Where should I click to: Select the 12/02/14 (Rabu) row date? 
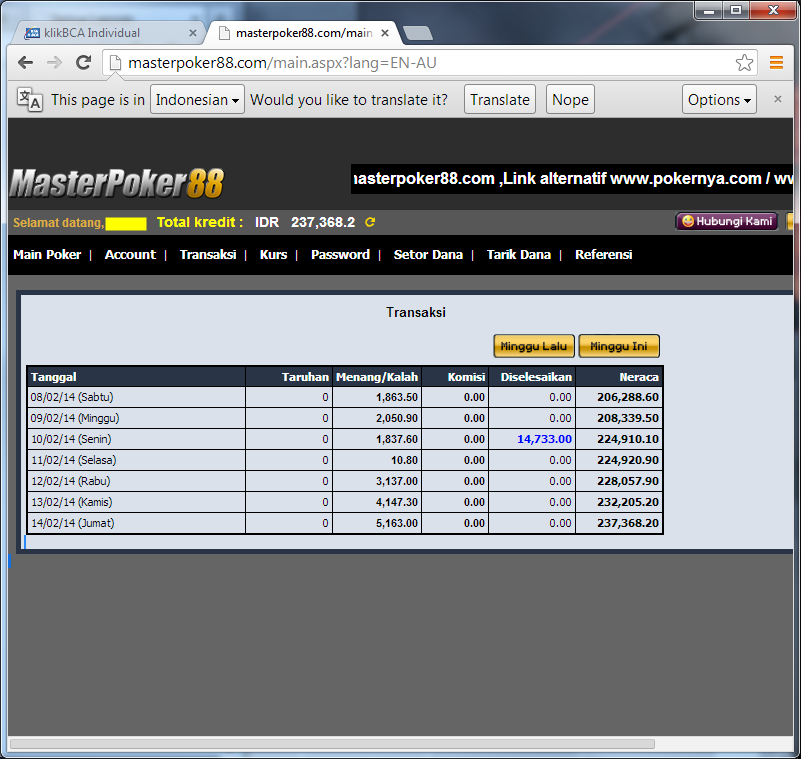[x=70, y=481]
